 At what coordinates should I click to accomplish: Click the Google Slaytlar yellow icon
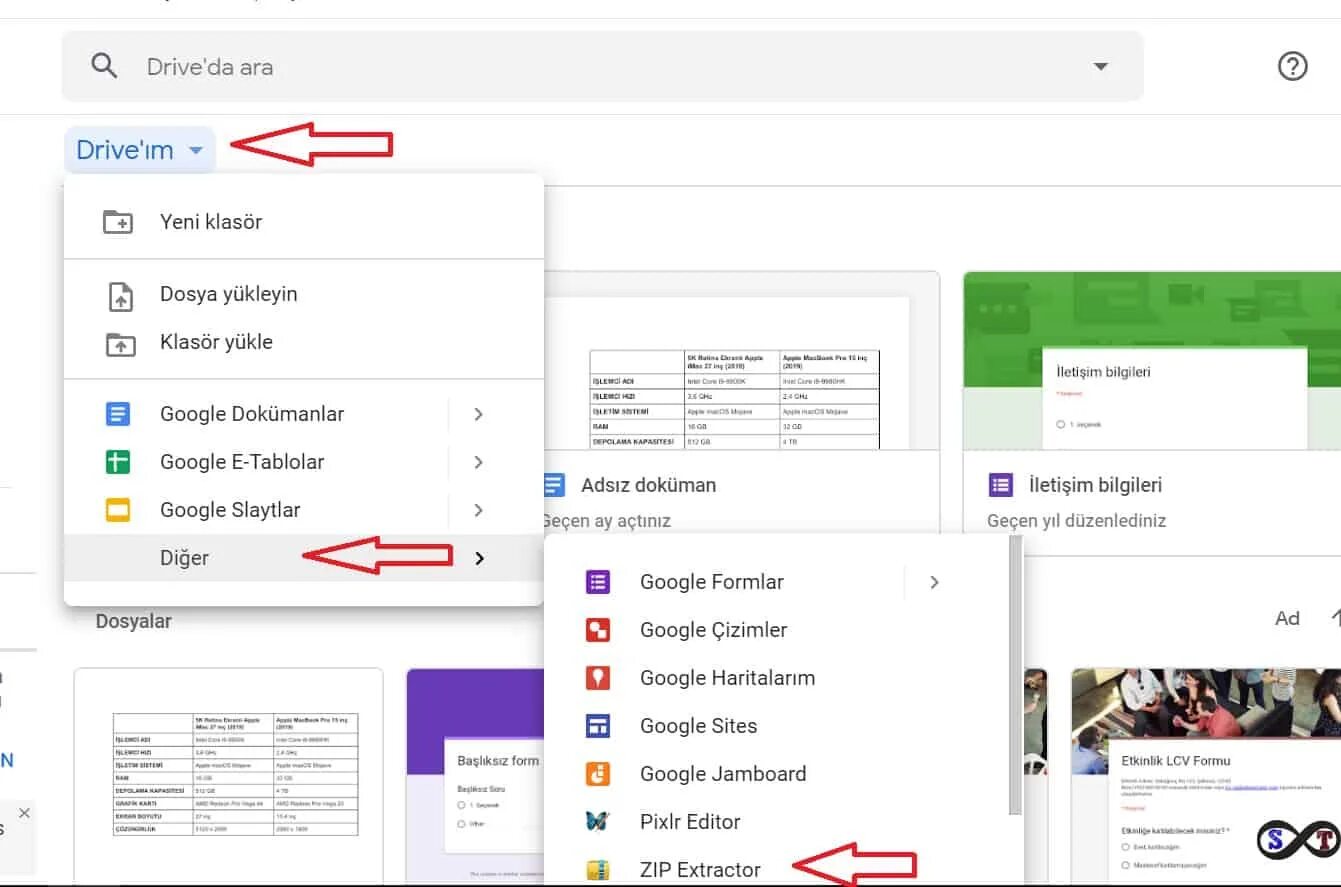click(x=118, y=510)
